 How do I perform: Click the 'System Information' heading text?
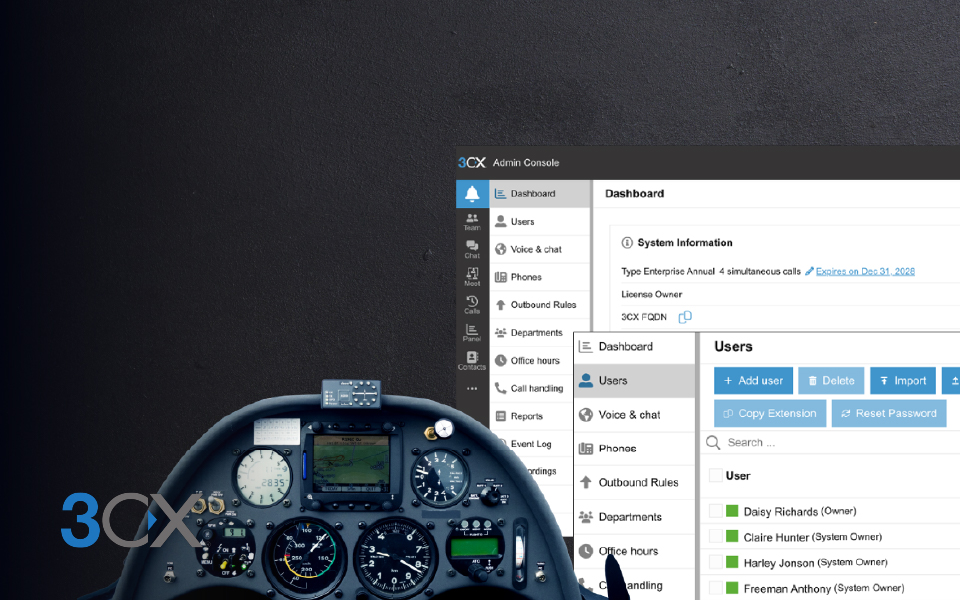pyautogui.click(x=684, y=242)
